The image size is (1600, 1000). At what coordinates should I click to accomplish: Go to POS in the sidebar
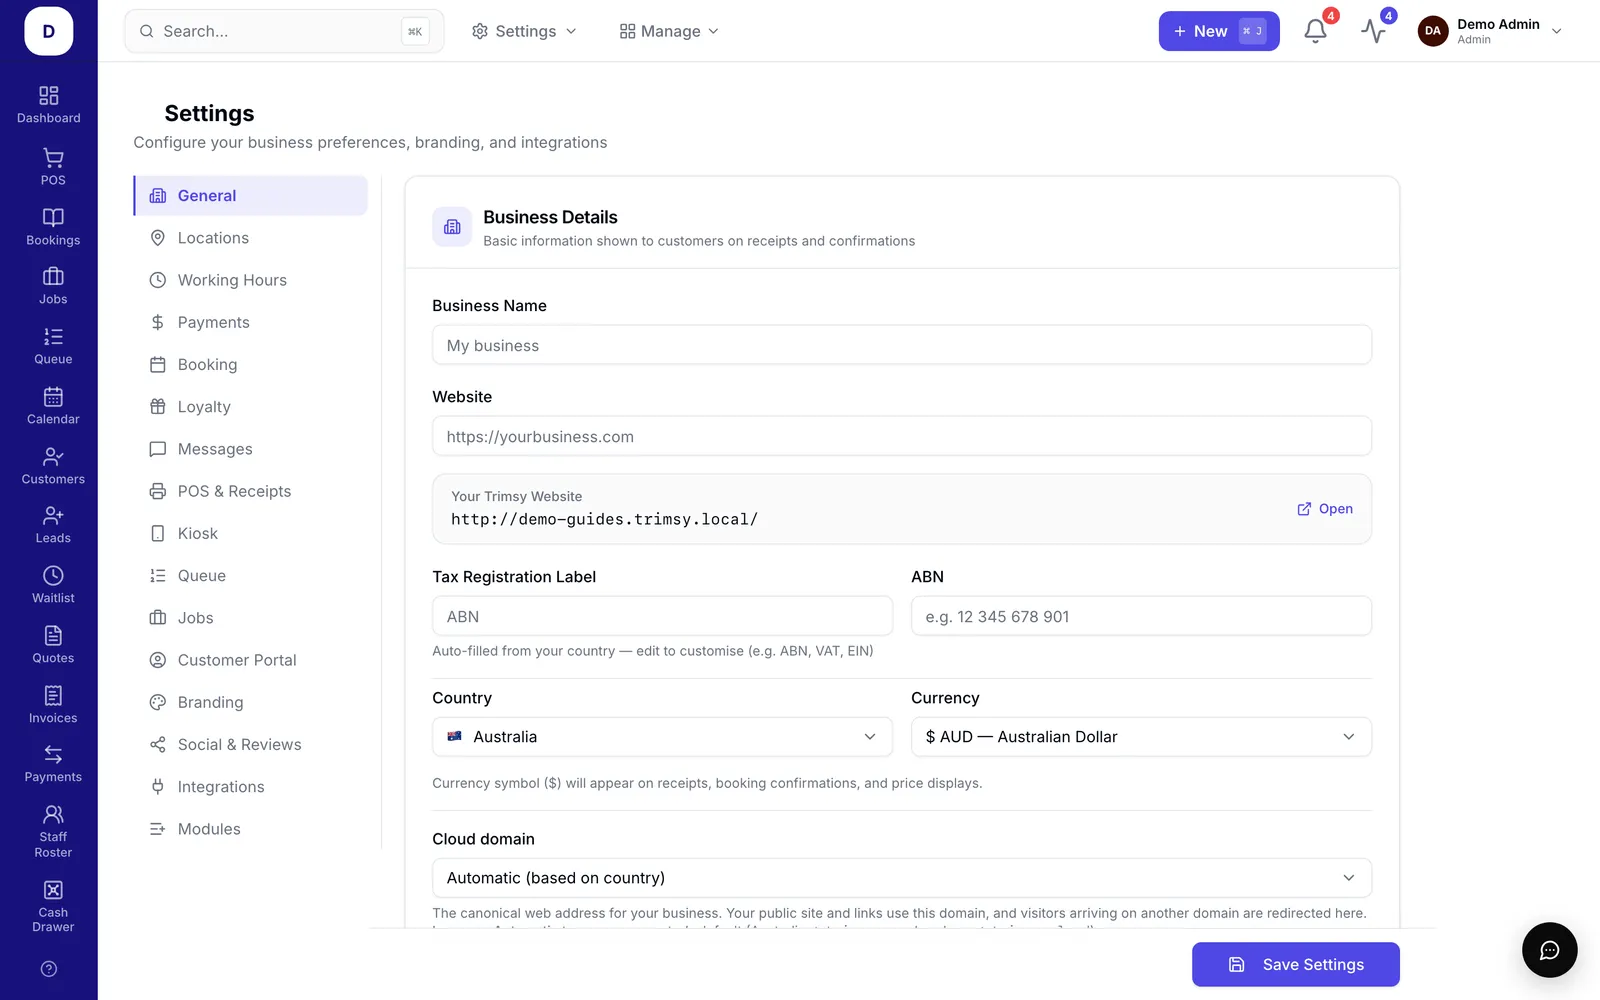[x=53, y=167]
